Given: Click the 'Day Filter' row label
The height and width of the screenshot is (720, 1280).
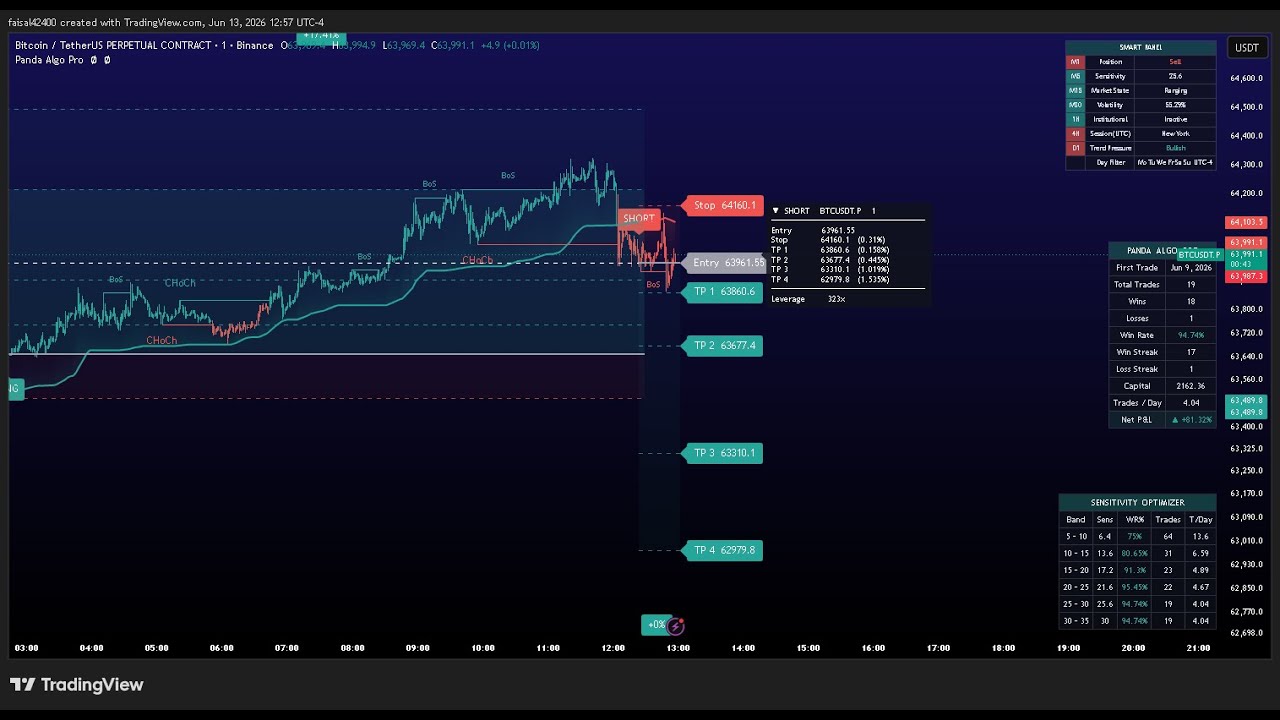Looking at the screenshot, I should 1110,162.
